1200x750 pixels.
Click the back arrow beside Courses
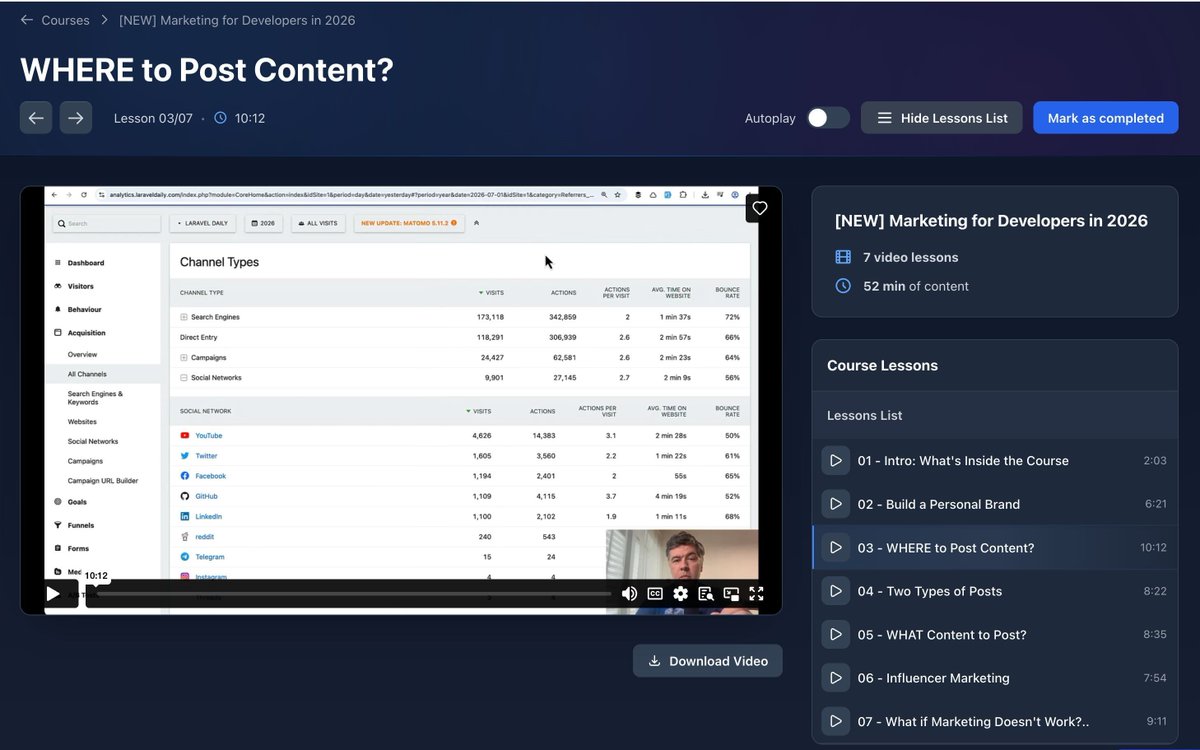[27, 20]
